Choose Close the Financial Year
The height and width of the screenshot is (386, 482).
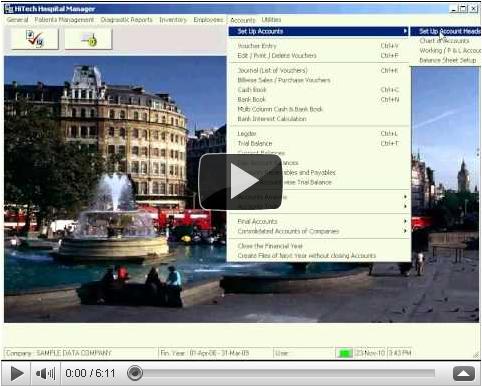click(318, 246)
